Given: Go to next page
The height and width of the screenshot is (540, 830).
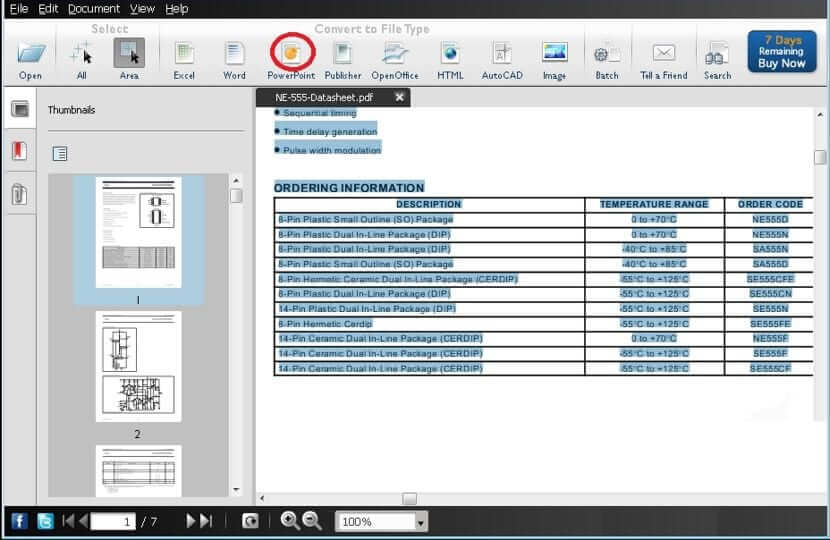Looking at the screenshot, I should [x=191, y=521].
